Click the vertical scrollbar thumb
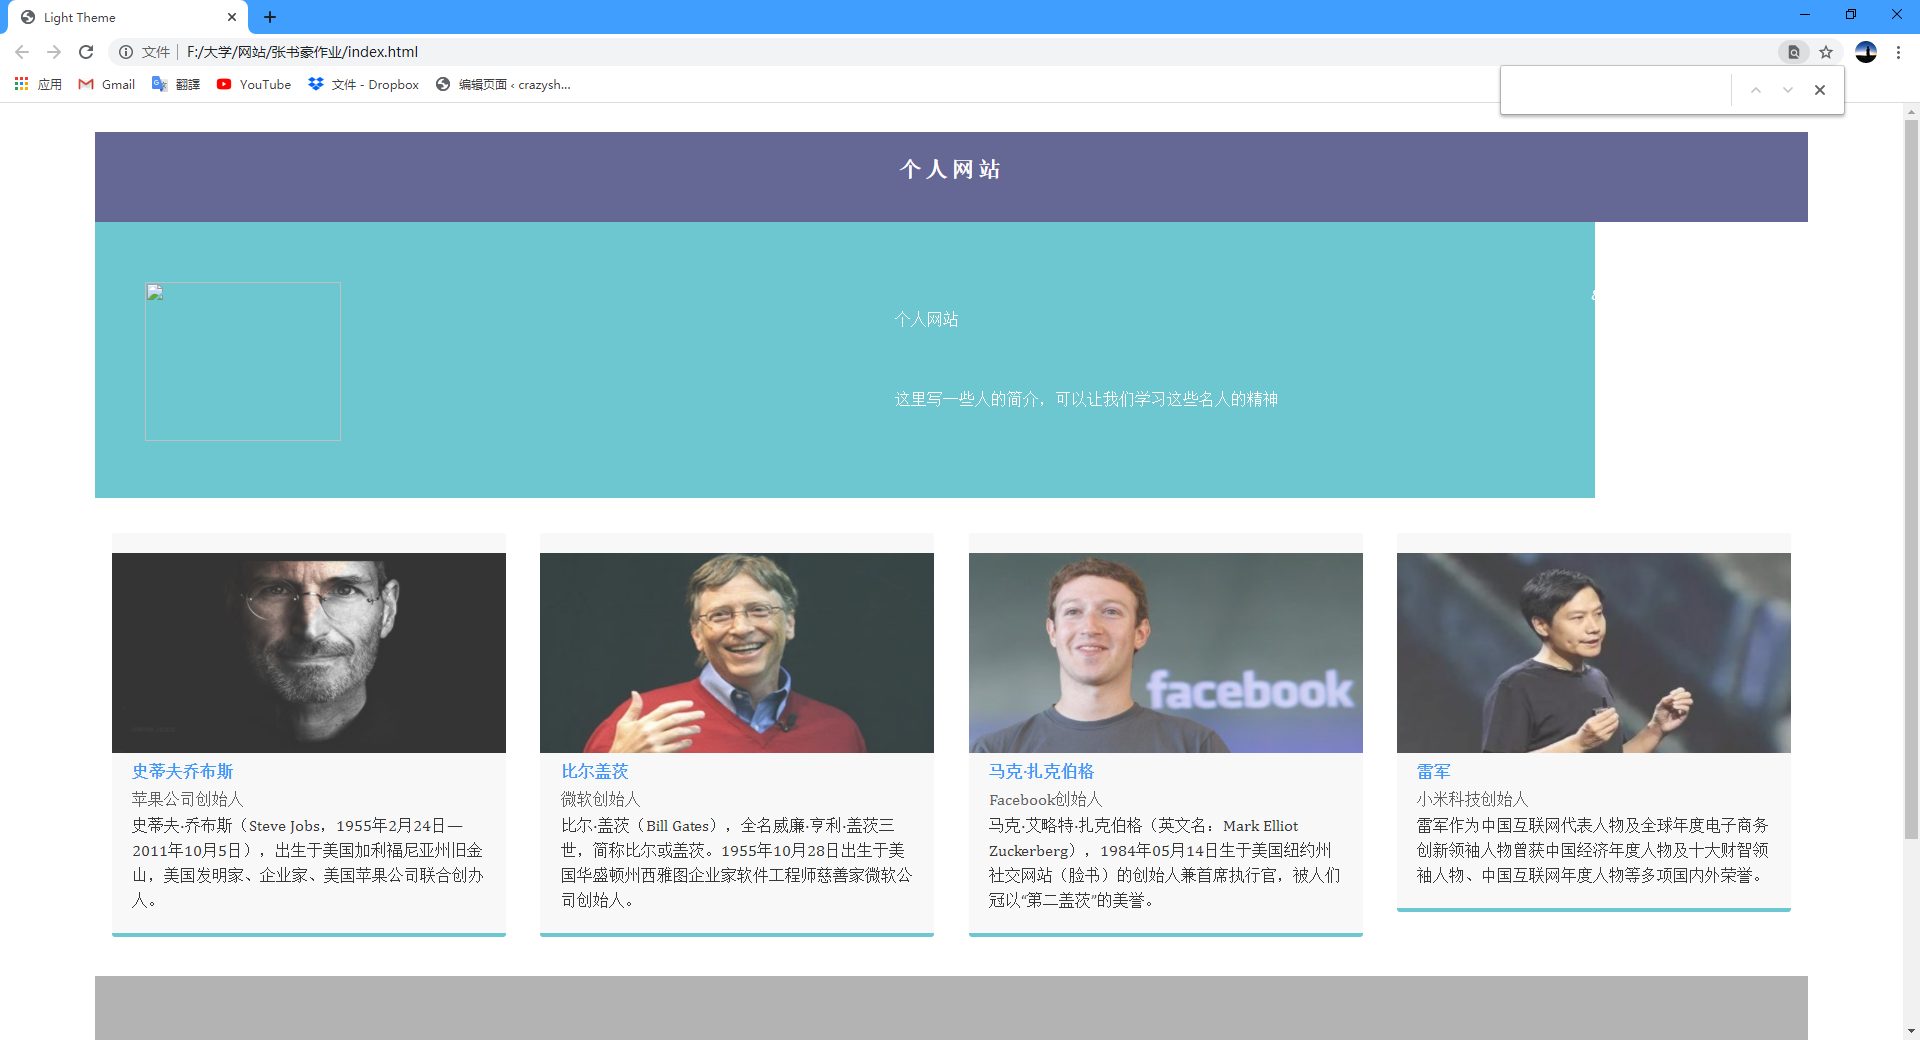 tap(1911, 478)
